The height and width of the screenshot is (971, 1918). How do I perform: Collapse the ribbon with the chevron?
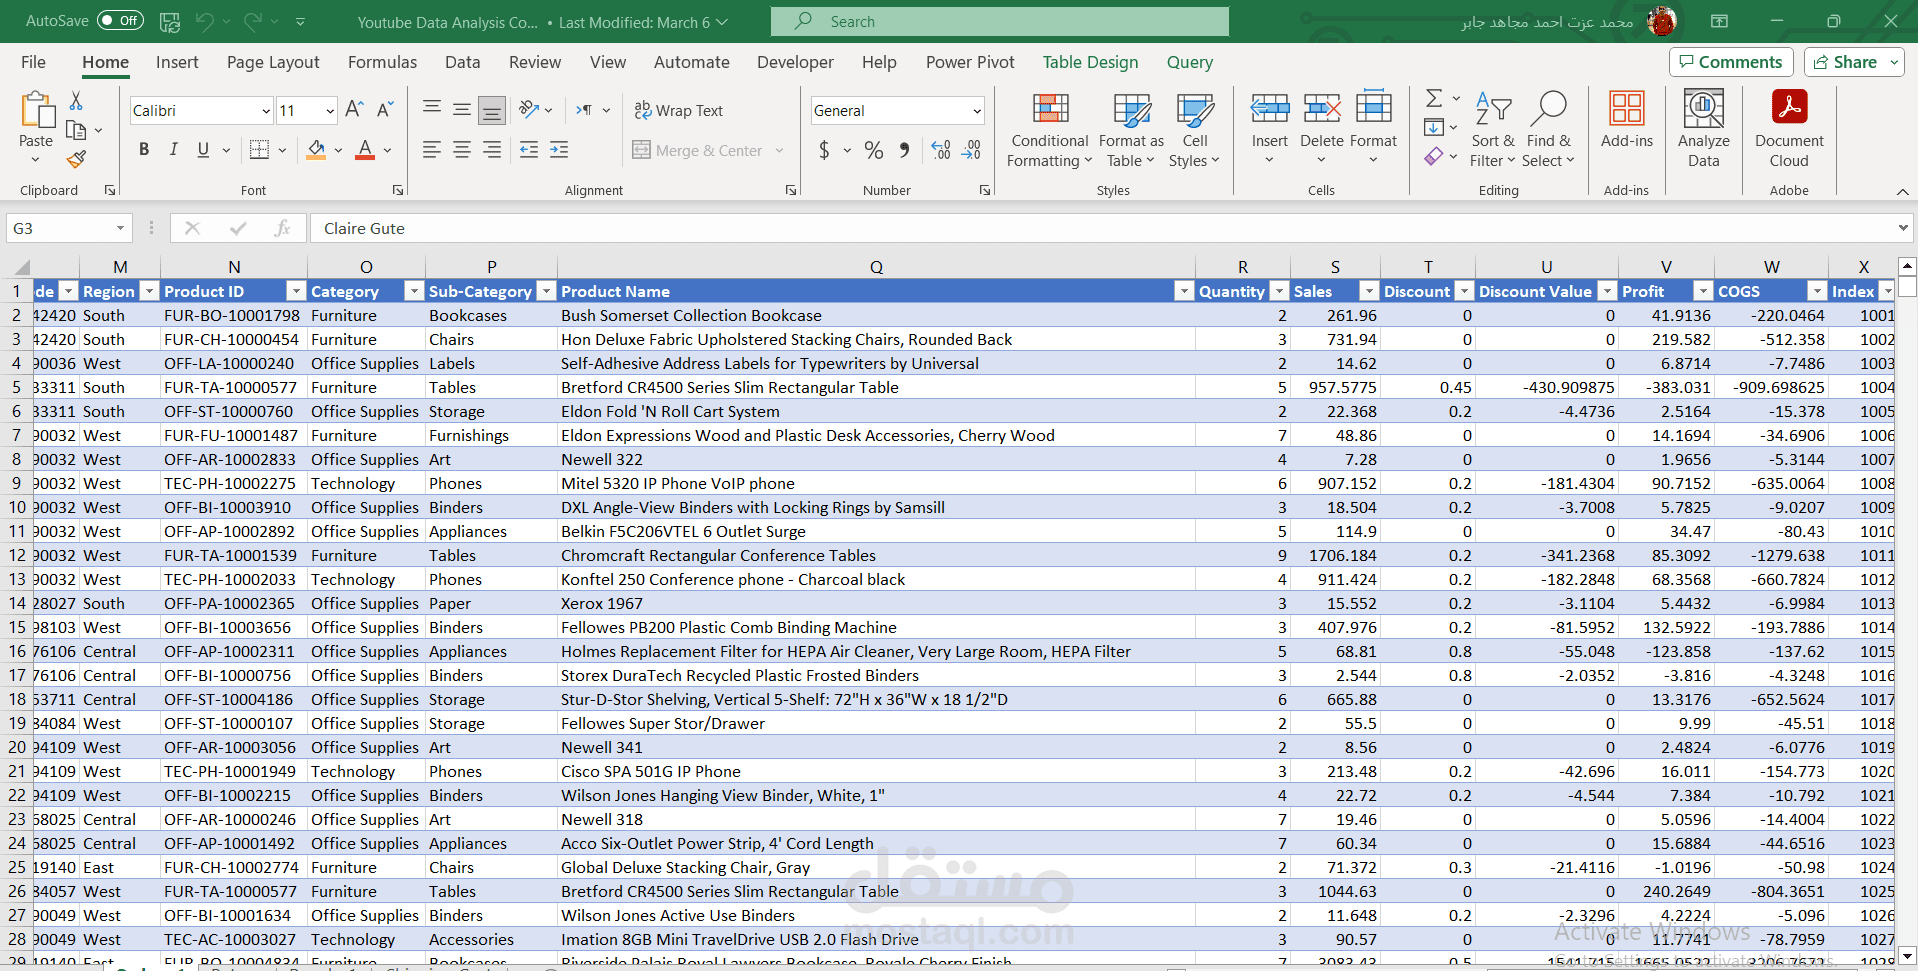point(1902,191)
